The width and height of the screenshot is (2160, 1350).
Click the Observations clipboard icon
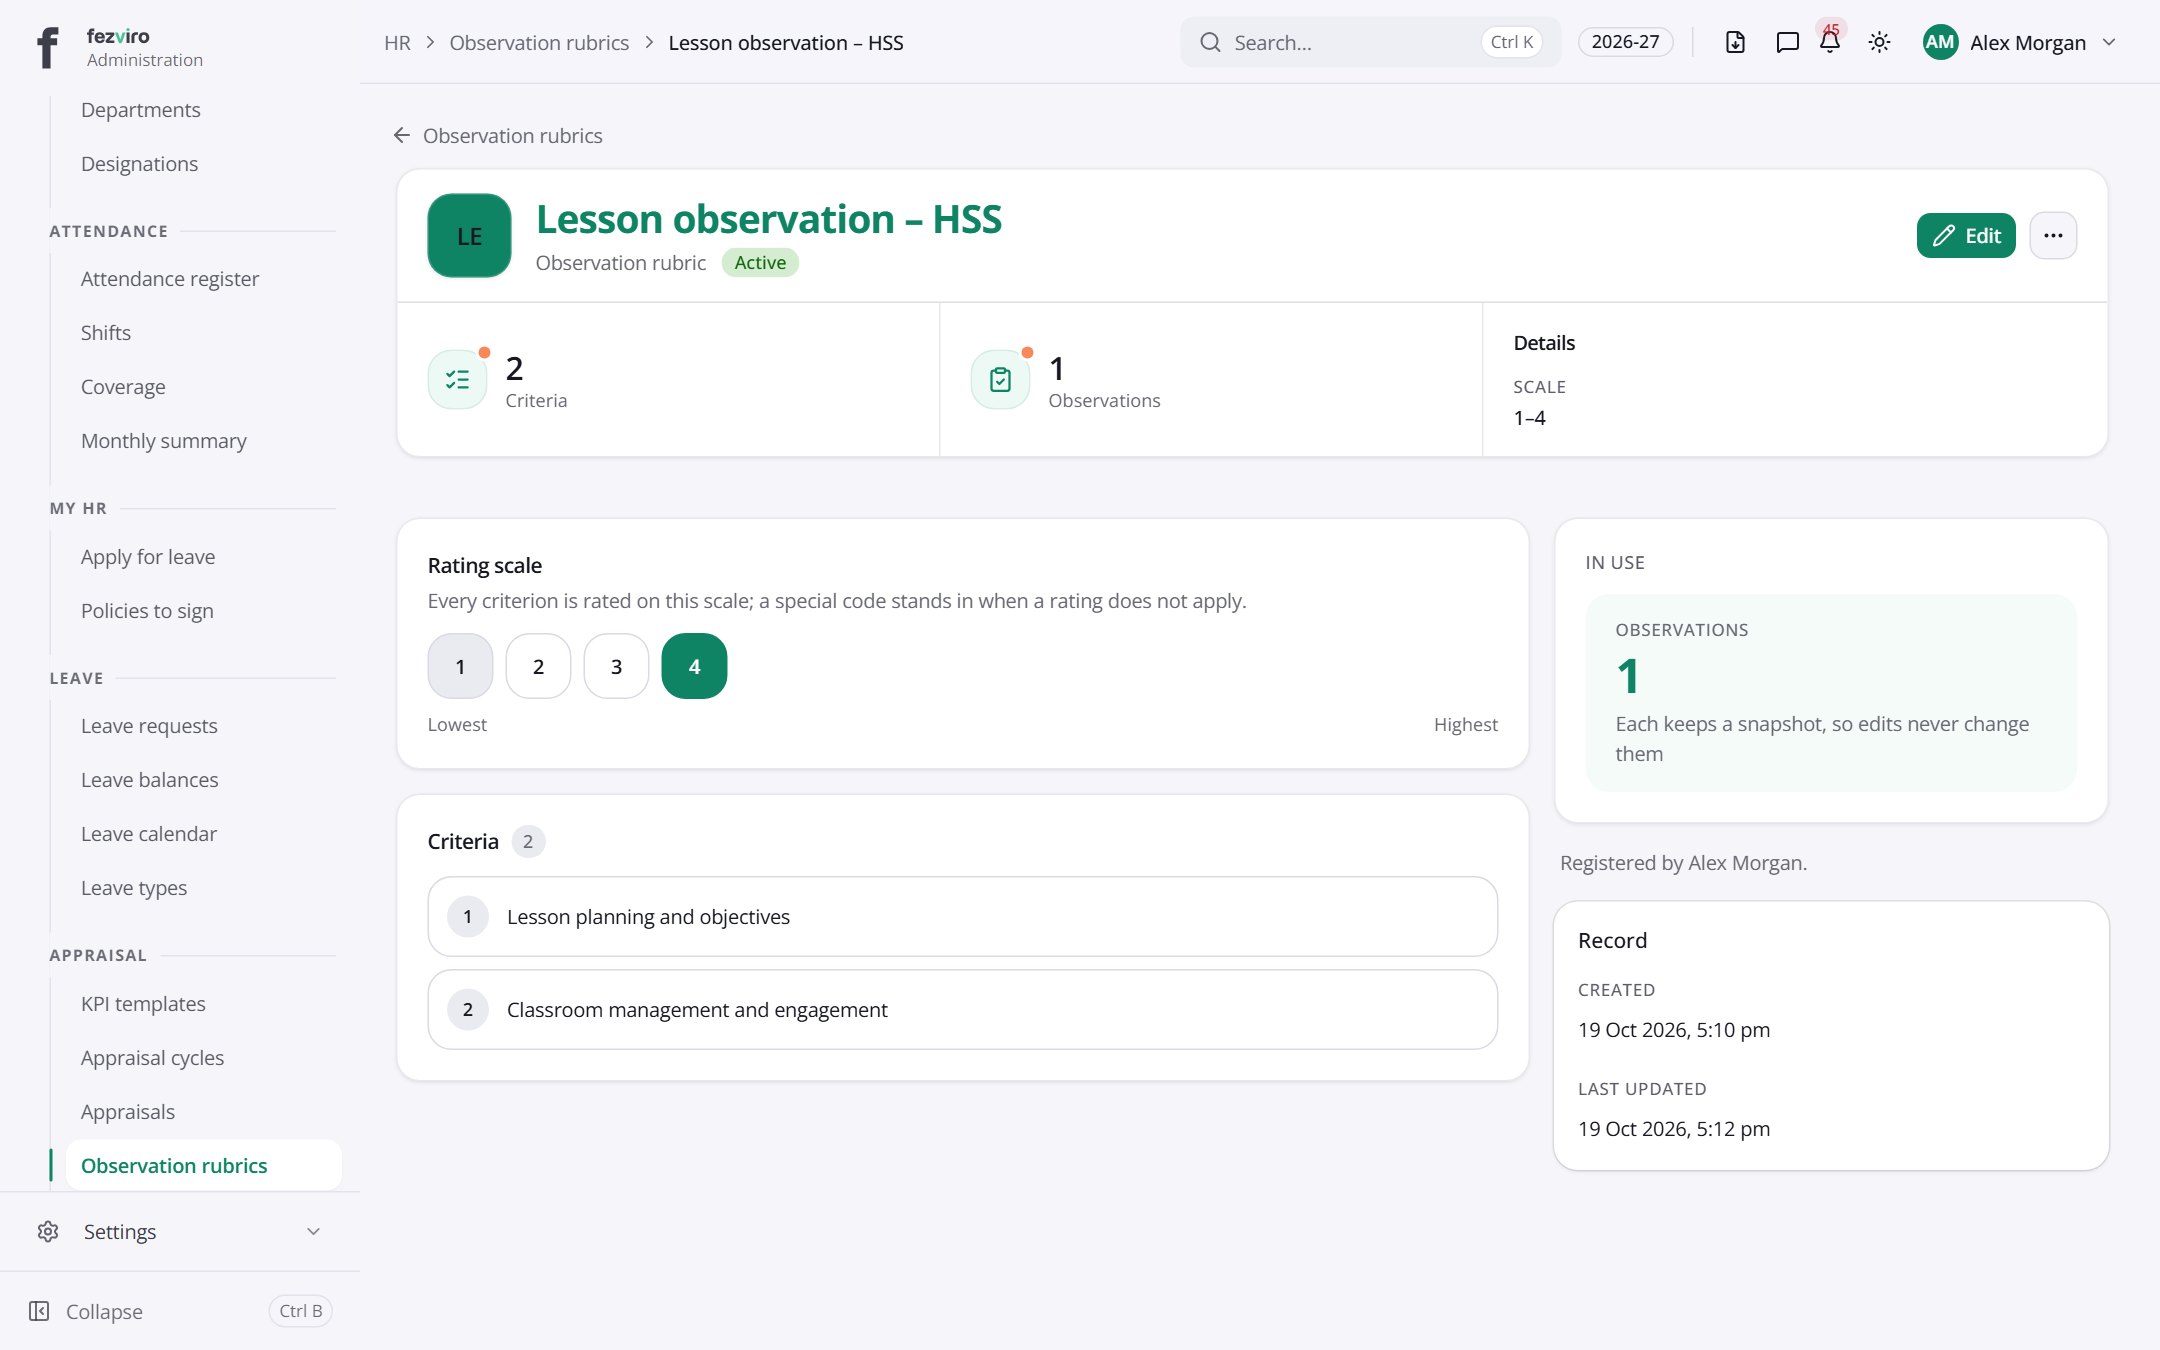click(x=1000, y=379)
